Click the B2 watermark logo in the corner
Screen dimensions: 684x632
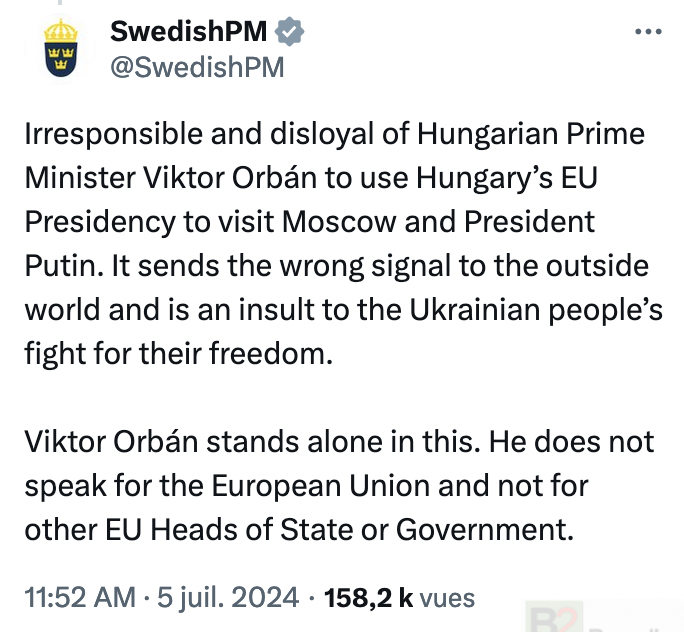coord(554,618)
